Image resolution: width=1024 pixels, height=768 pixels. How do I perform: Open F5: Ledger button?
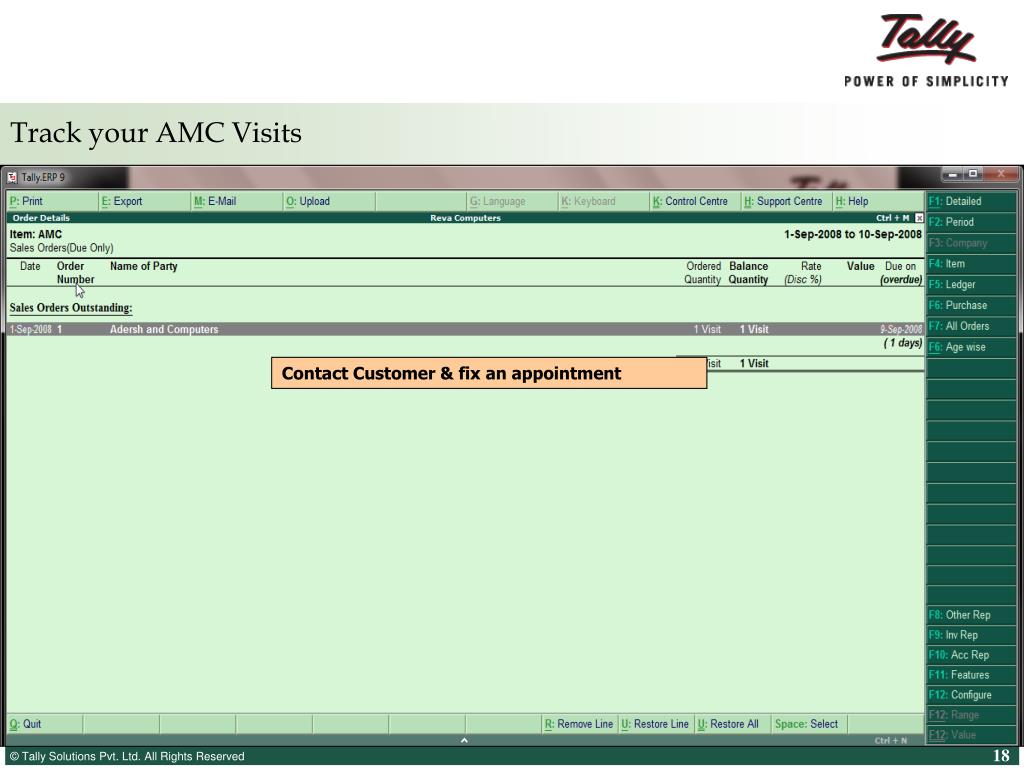pos(971,285)
